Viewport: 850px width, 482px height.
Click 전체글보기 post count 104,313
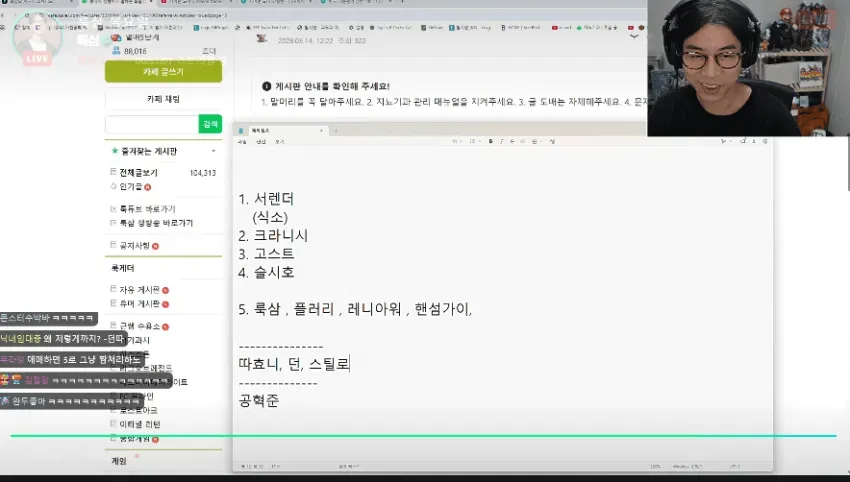pyautogui.click(x=203, y=173)
